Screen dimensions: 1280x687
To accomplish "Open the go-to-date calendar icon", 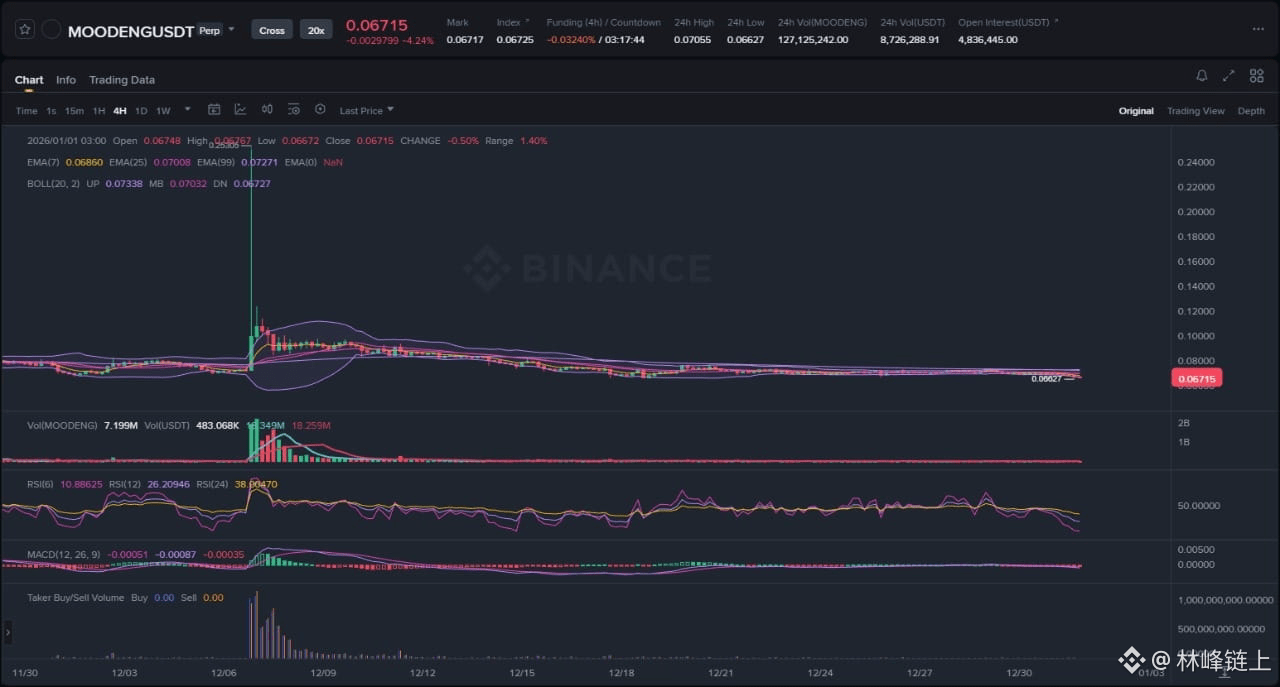I will pyautogui.click(x=214, y=110).
